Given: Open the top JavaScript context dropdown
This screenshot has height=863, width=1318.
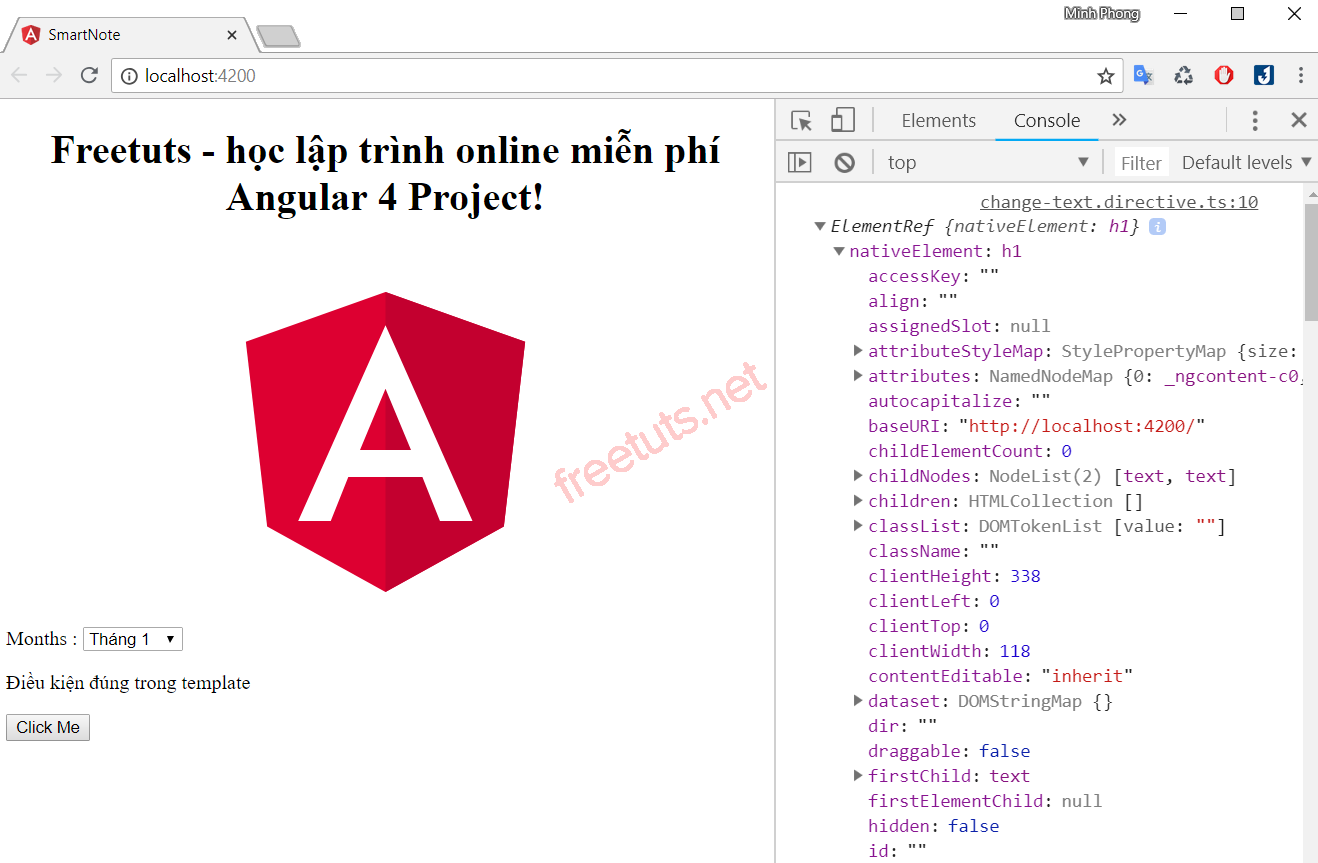Looking at the screenshot, I should pos(987,162).
